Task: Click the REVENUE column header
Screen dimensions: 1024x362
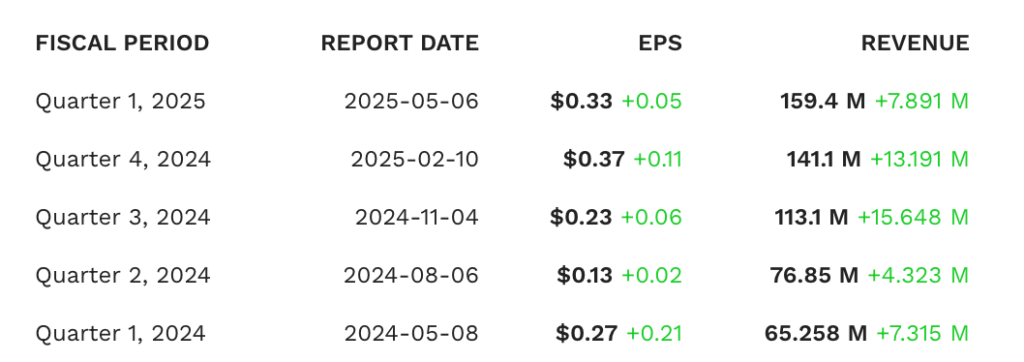Action: coord(915,43)
